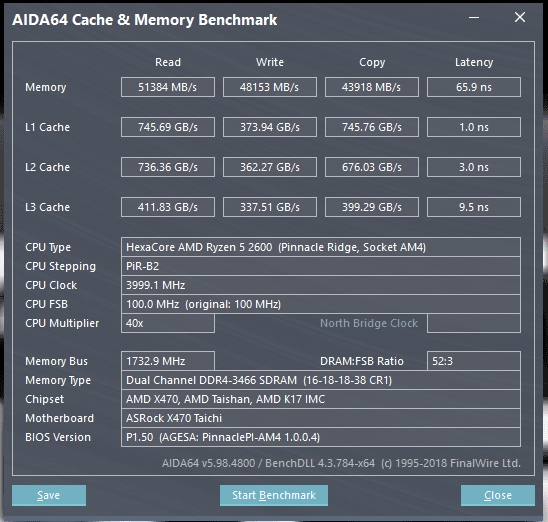Click the AIDA64 Cache & Memory Benchmark title
Viewport: 548px width, 522px height.
(145, 20)
